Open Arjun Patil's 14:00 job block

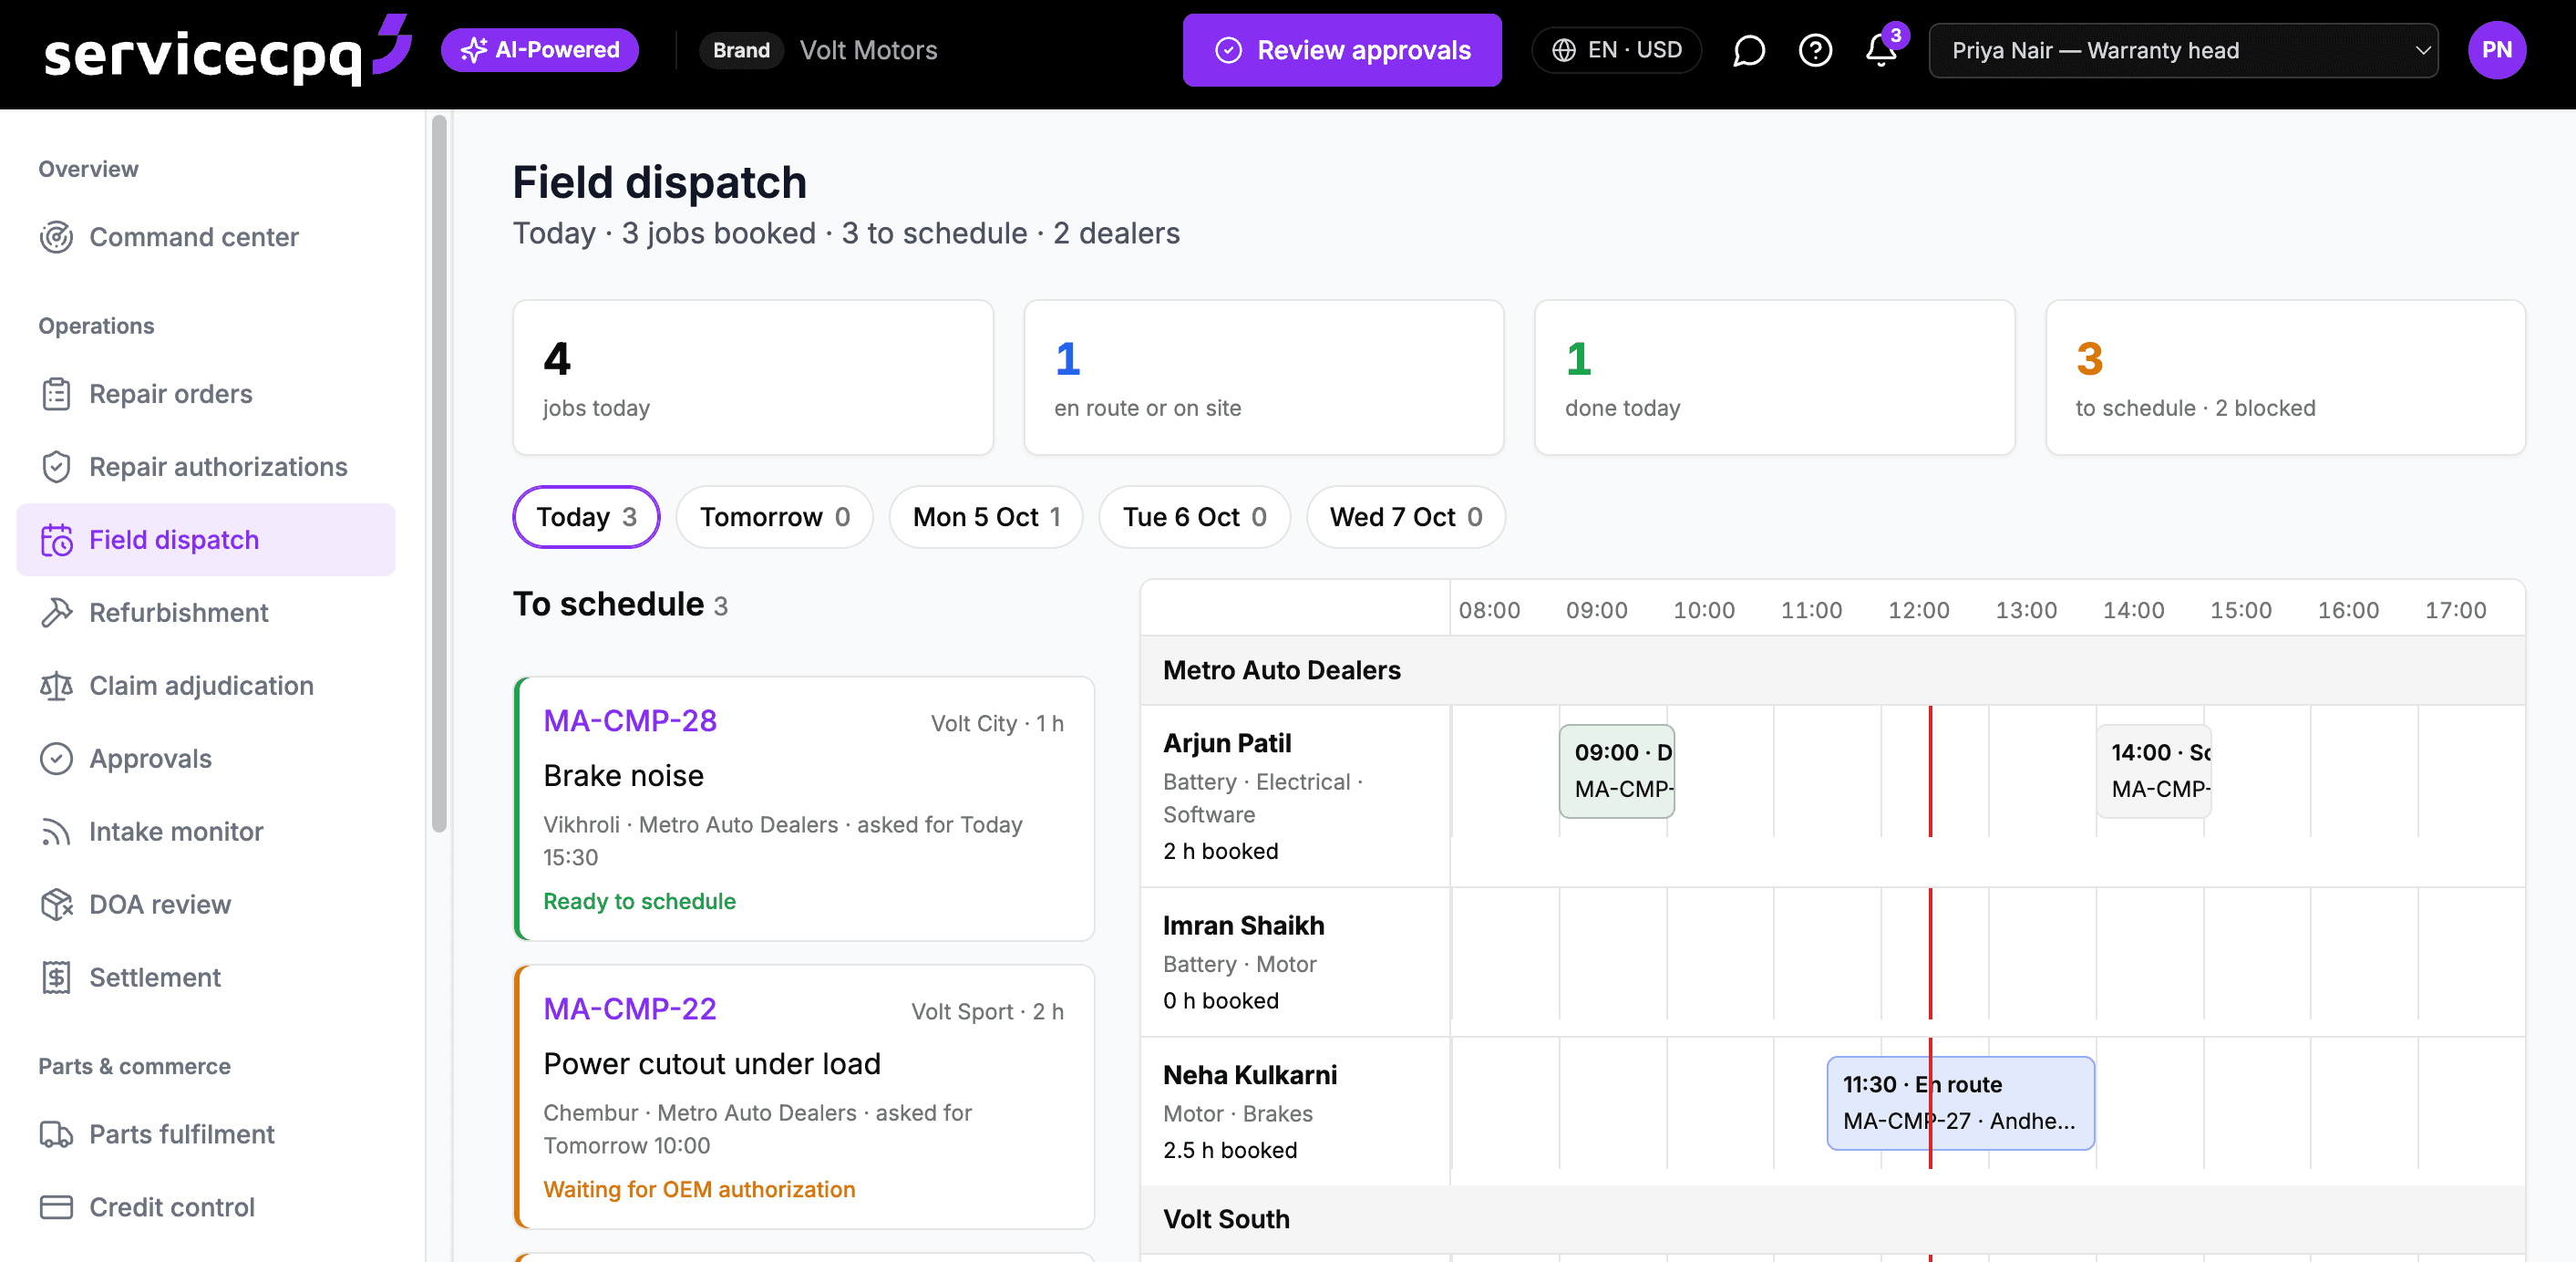(2153, 771)
